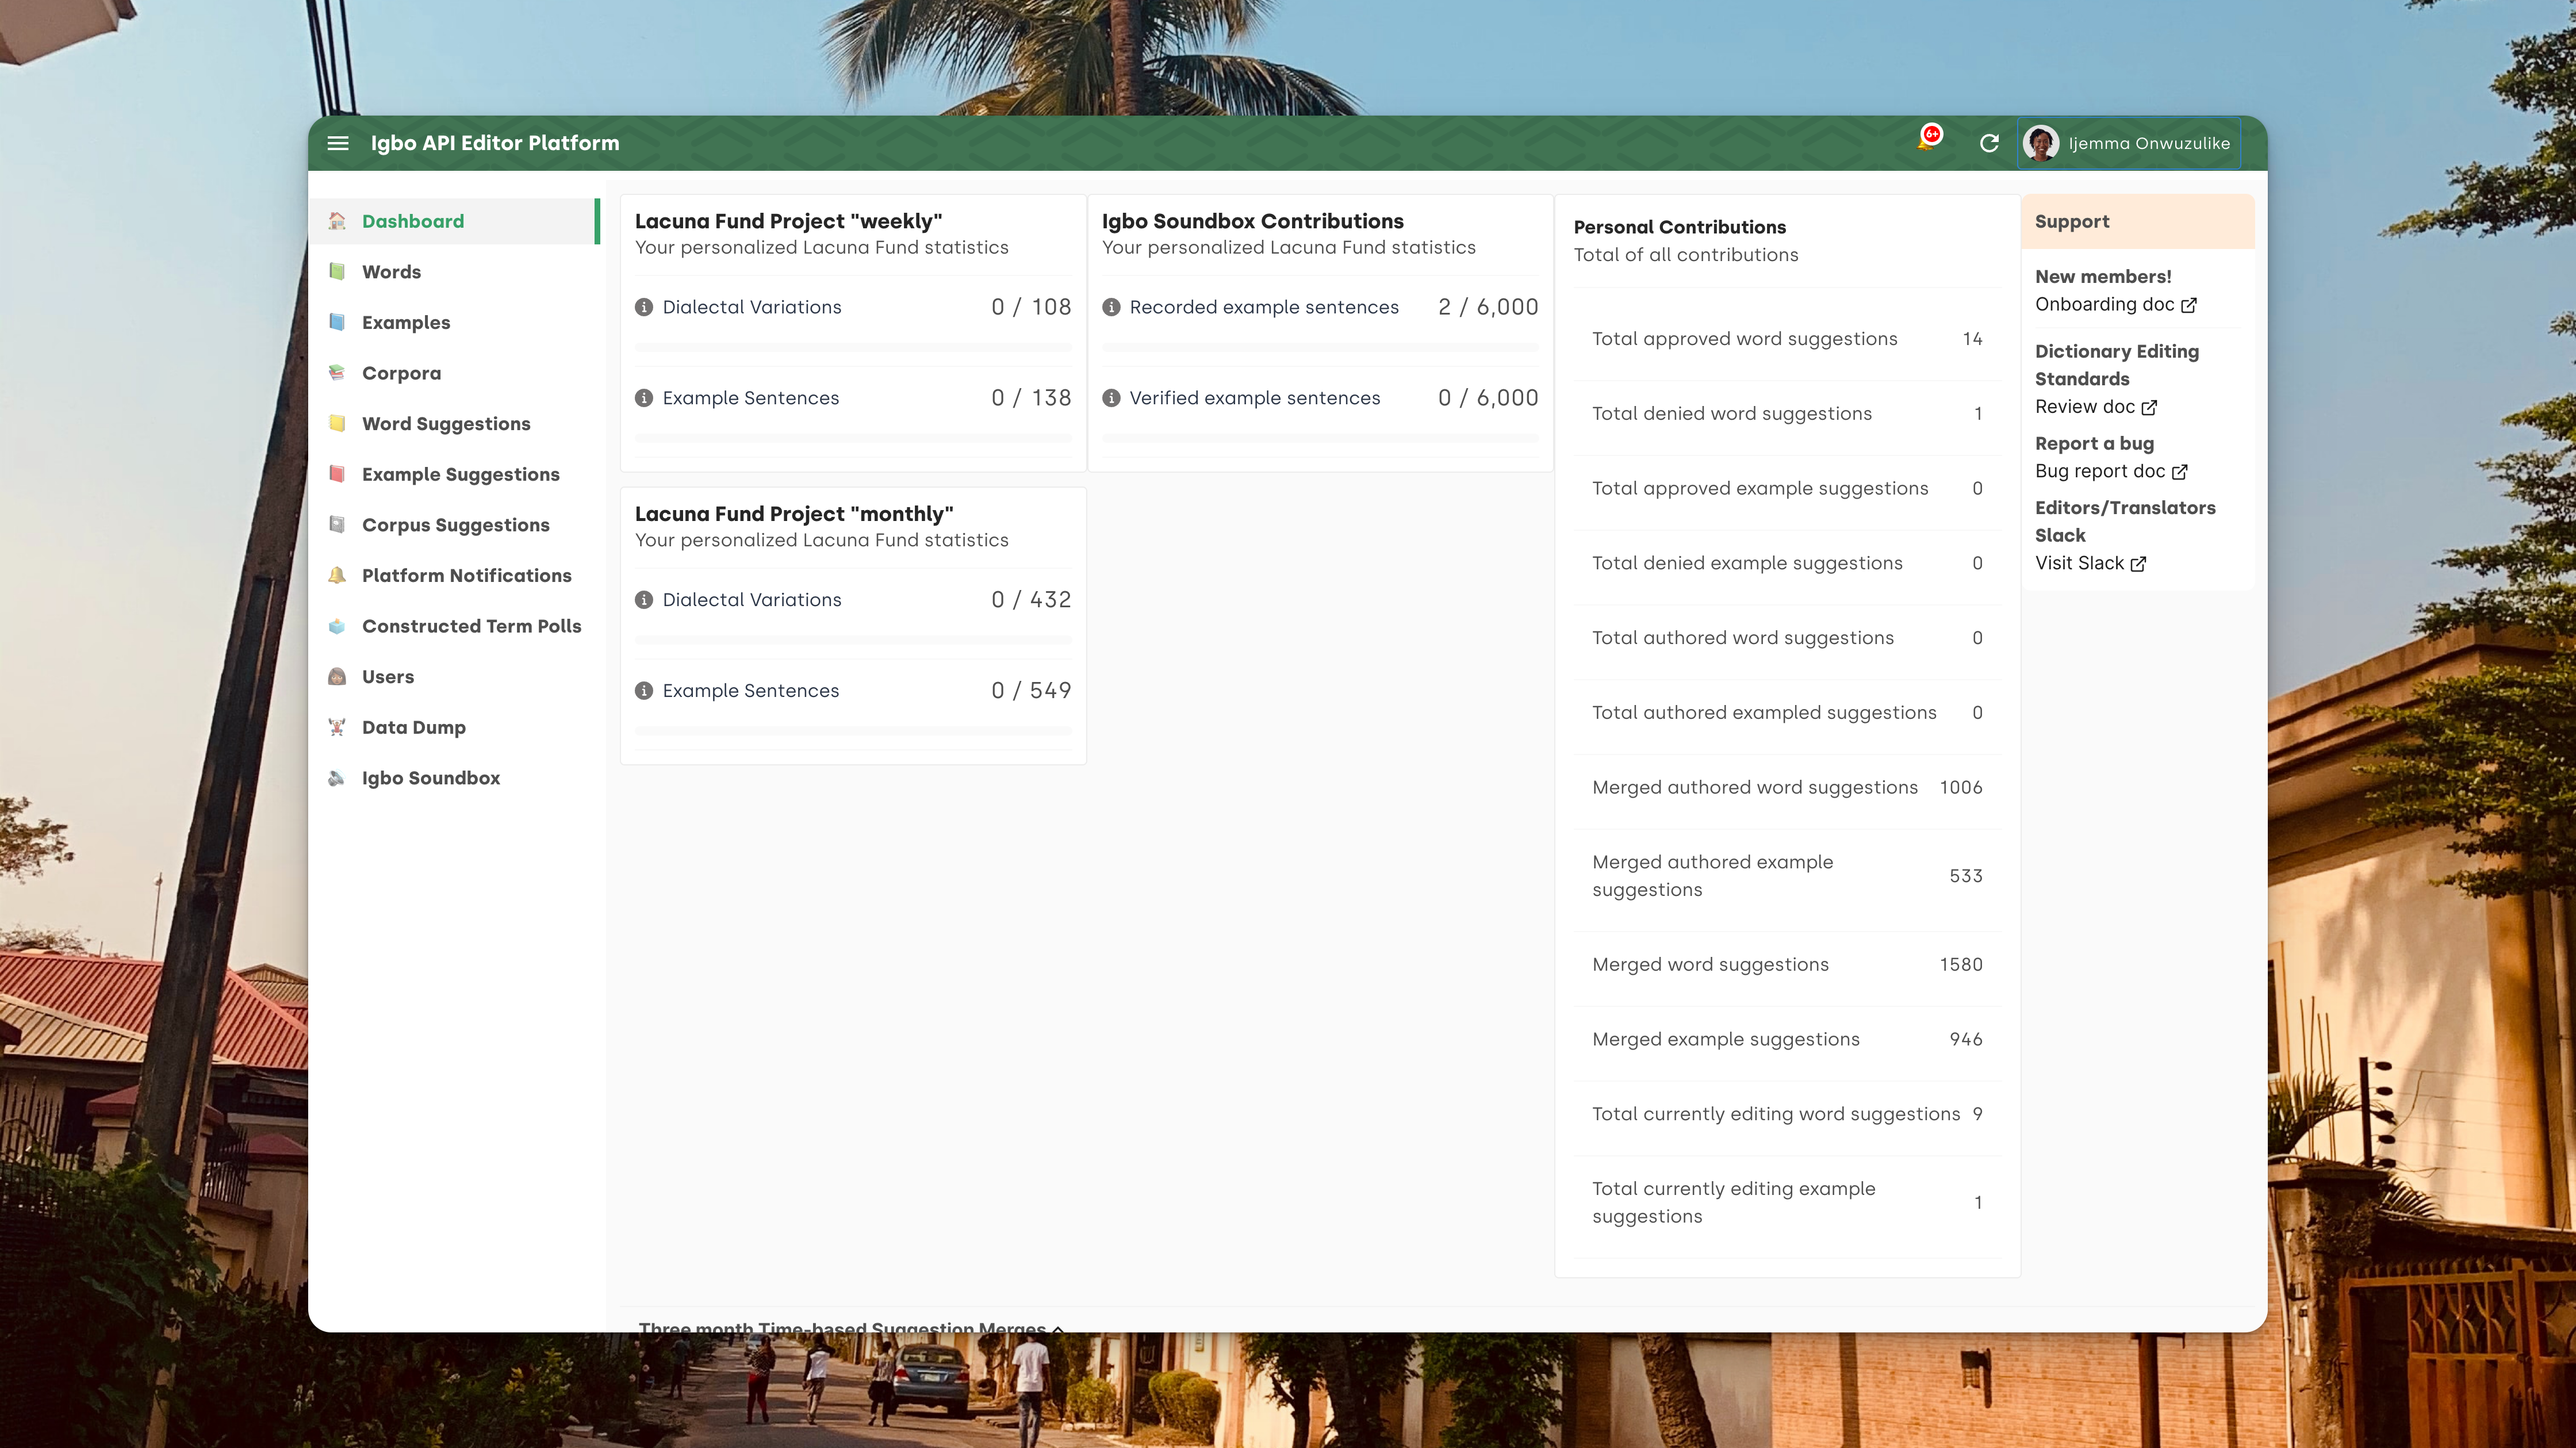2576x1448 pixels.
Task: Click info icon beside Verified example sentences
Action: click(x=1111, y=398)
